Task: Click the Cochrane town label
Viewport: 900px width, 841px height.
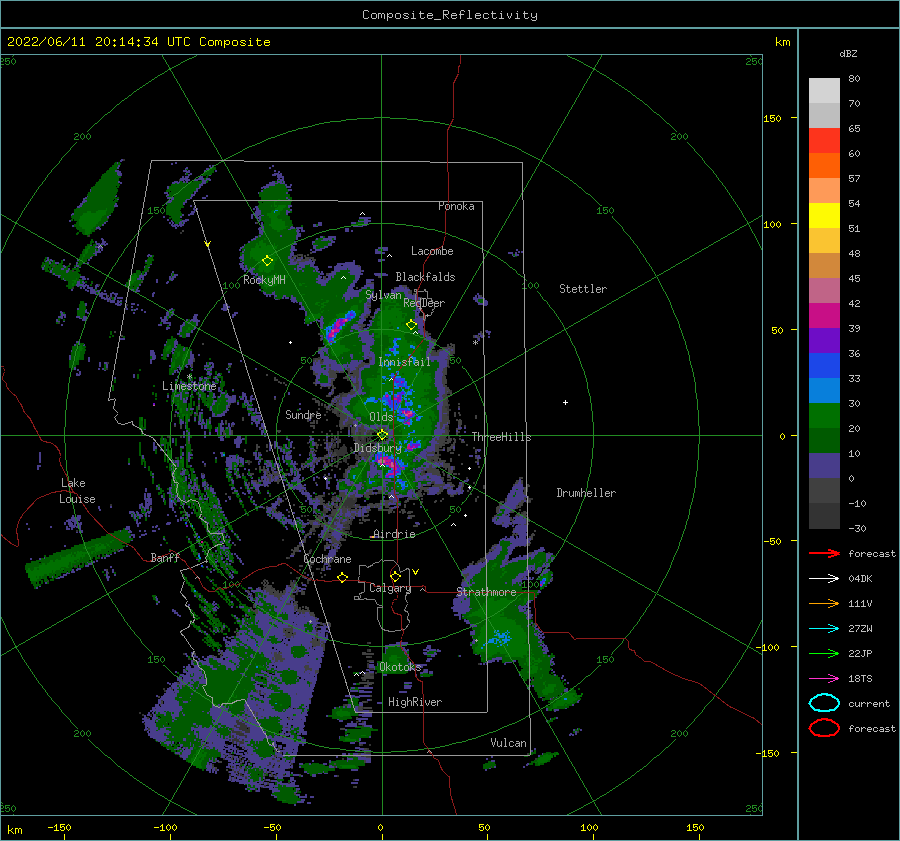Action: click(x=327, y=559)
